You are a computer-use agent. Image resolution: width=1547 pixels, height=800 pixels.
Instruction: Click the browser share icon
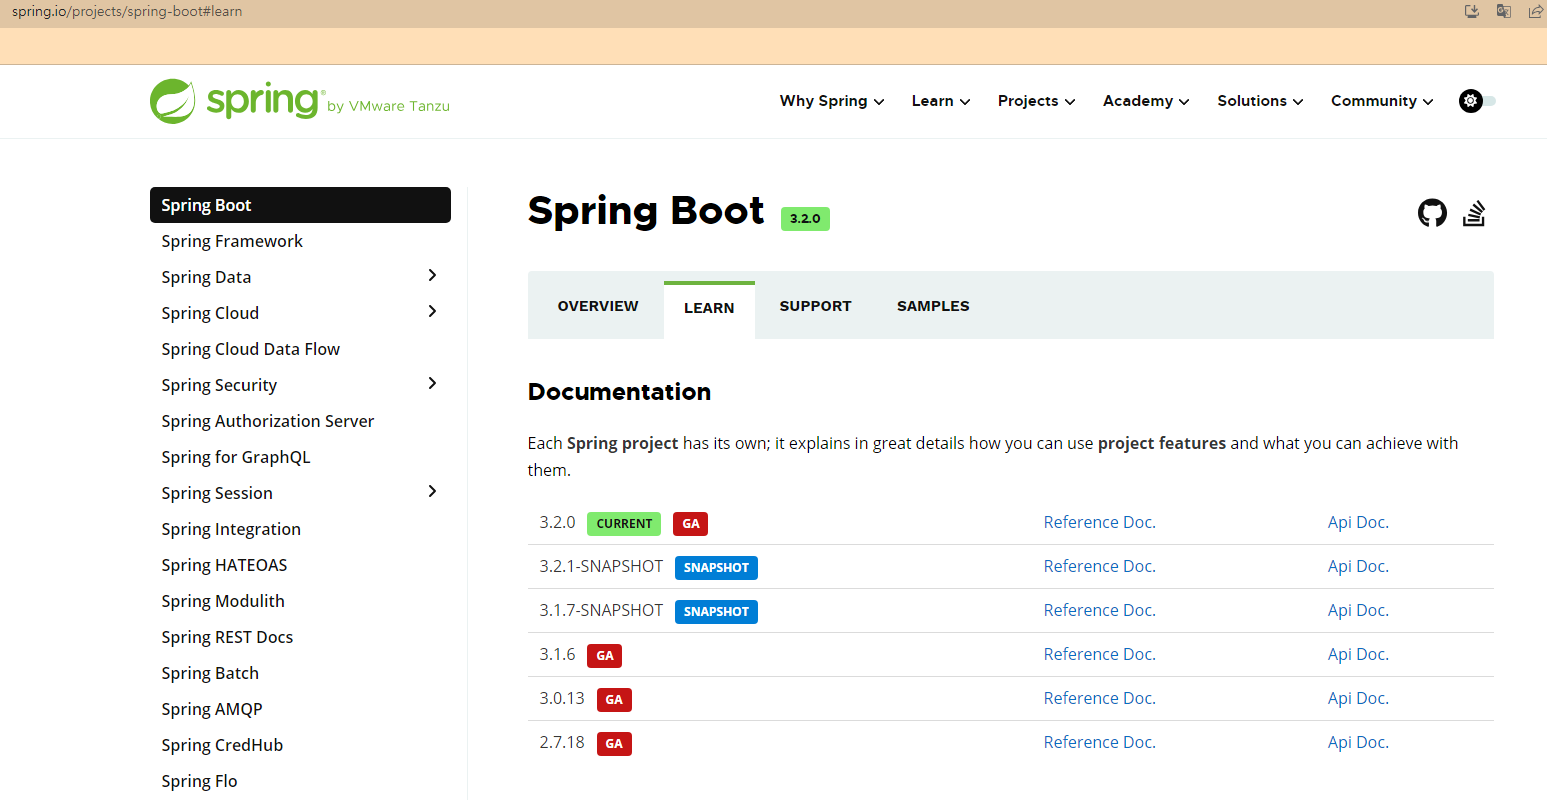[x=1535, y=12]
